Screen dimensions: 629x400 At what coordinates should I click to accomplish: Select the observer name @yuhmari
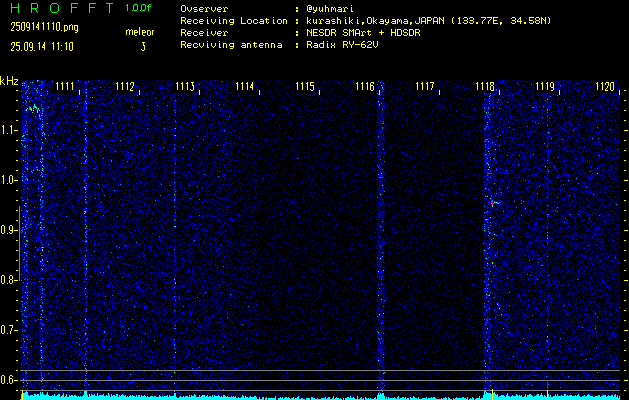(x=330, y=9)
